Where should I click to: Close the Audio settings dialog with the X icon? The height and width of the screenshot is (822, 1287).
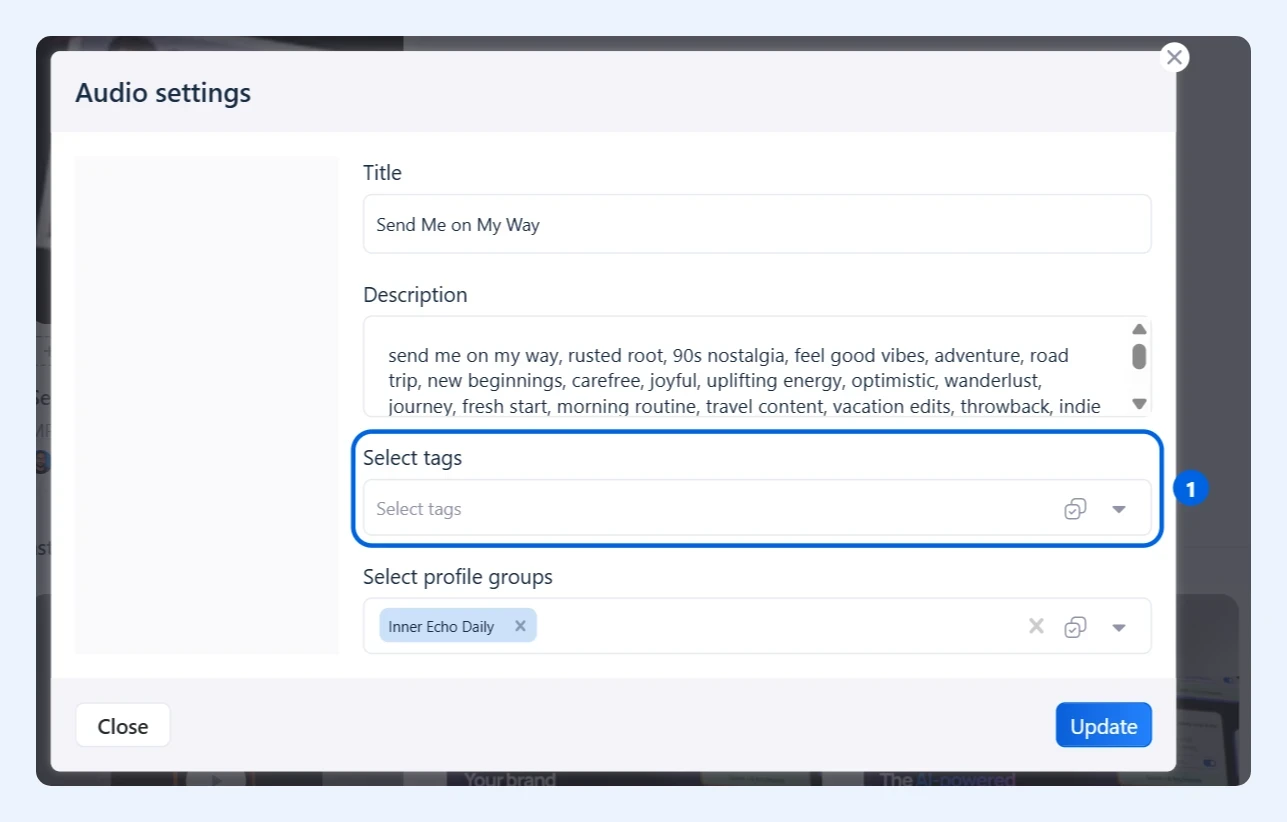(x=1174, y=57)
